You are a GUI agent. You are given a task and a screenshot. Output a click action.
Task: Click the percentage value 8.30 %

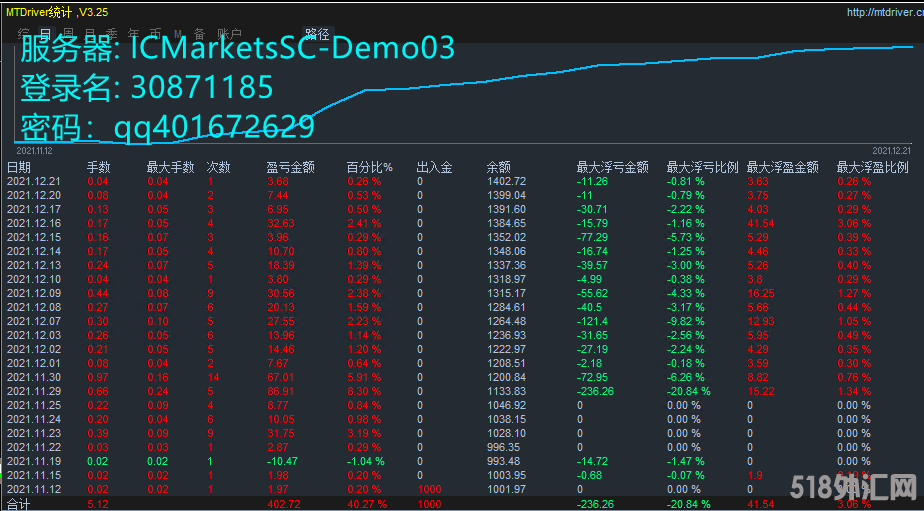(364, 391)
